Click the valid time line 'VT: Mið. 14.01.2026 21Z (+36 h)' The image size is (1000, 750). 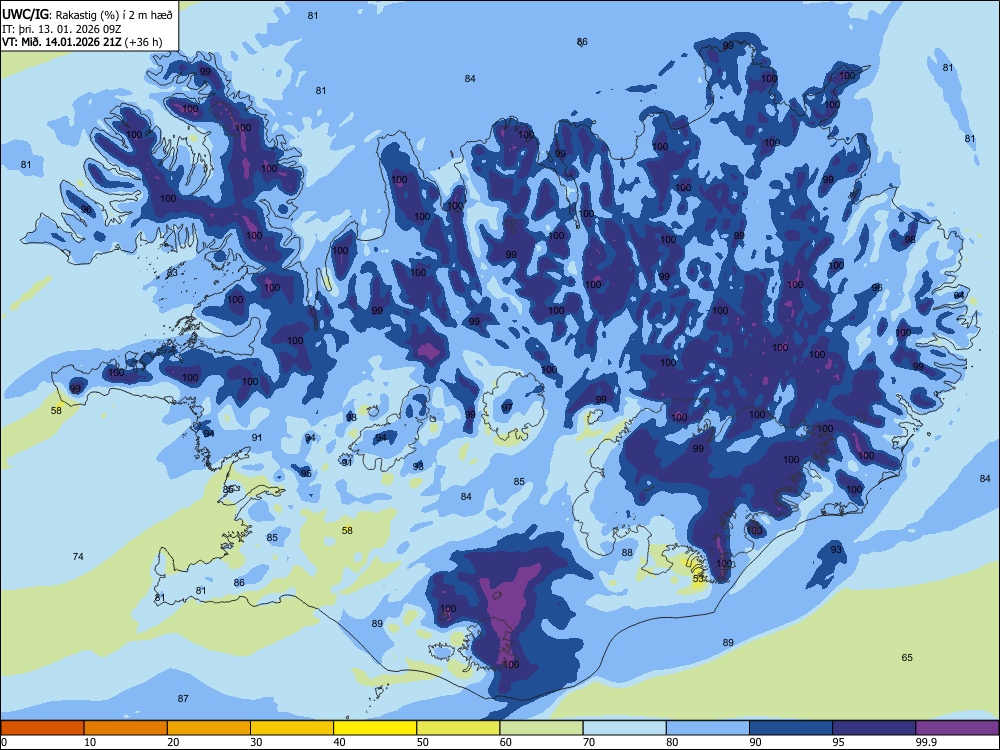click(x=82, y=42)
